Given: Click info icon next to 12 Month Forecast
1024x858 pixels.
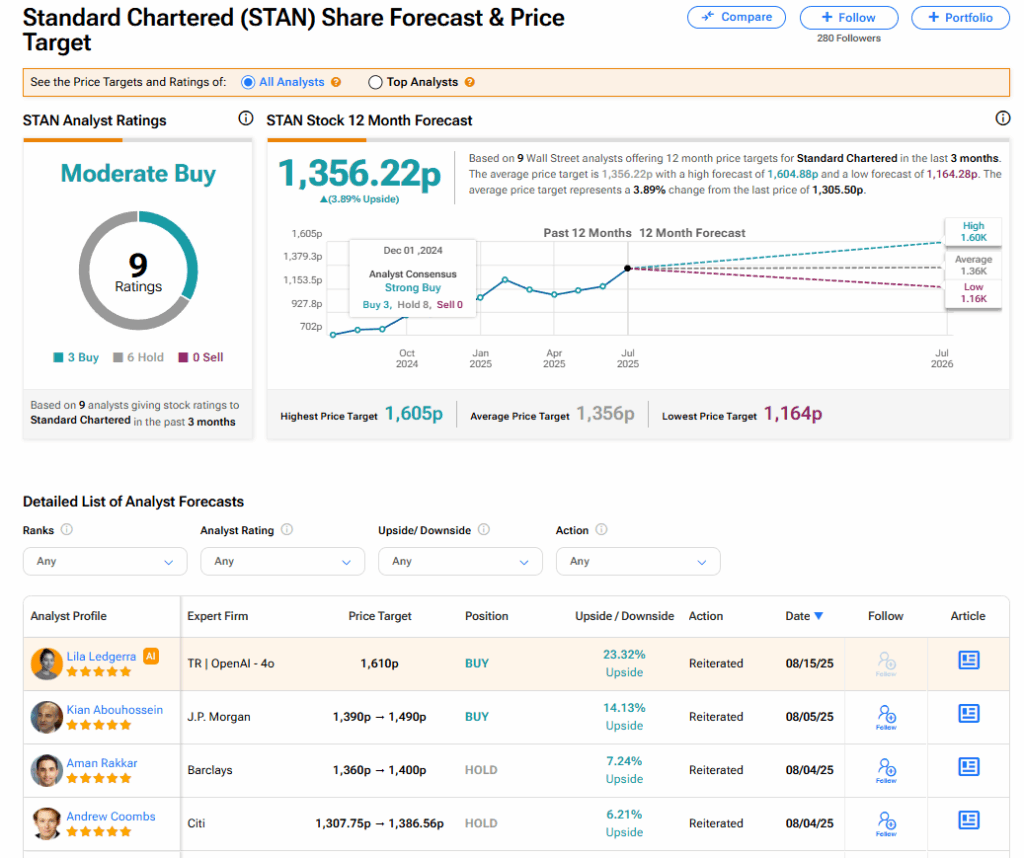Looking at the screenshot, I should pos(1003,119).
